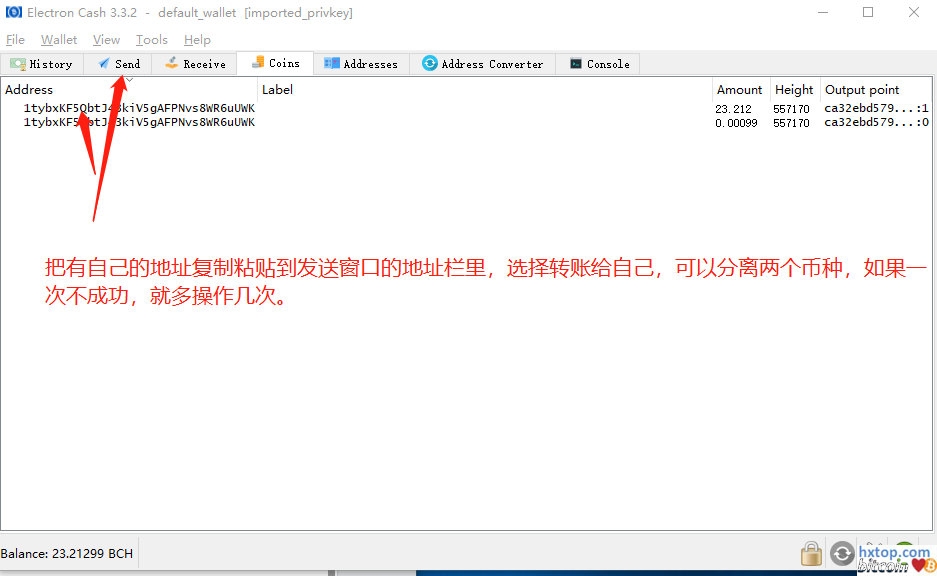
Task: Open the Addresses tab
Action: [x=360, y=64]
